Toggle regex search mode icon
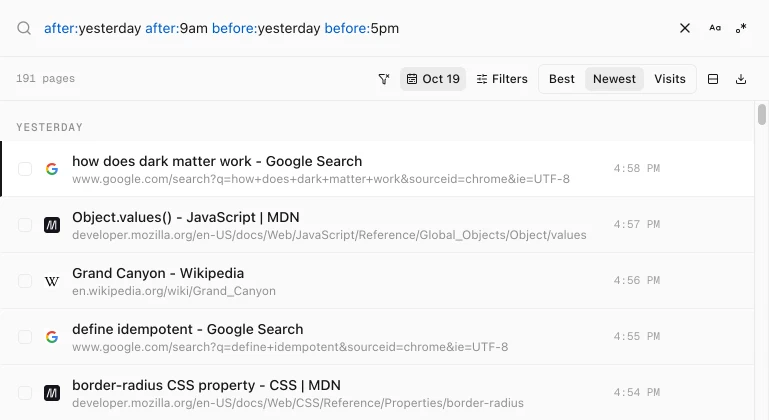The width and height of the screenshot is (769, 420). pyautogui.click(x=741, y=28)
